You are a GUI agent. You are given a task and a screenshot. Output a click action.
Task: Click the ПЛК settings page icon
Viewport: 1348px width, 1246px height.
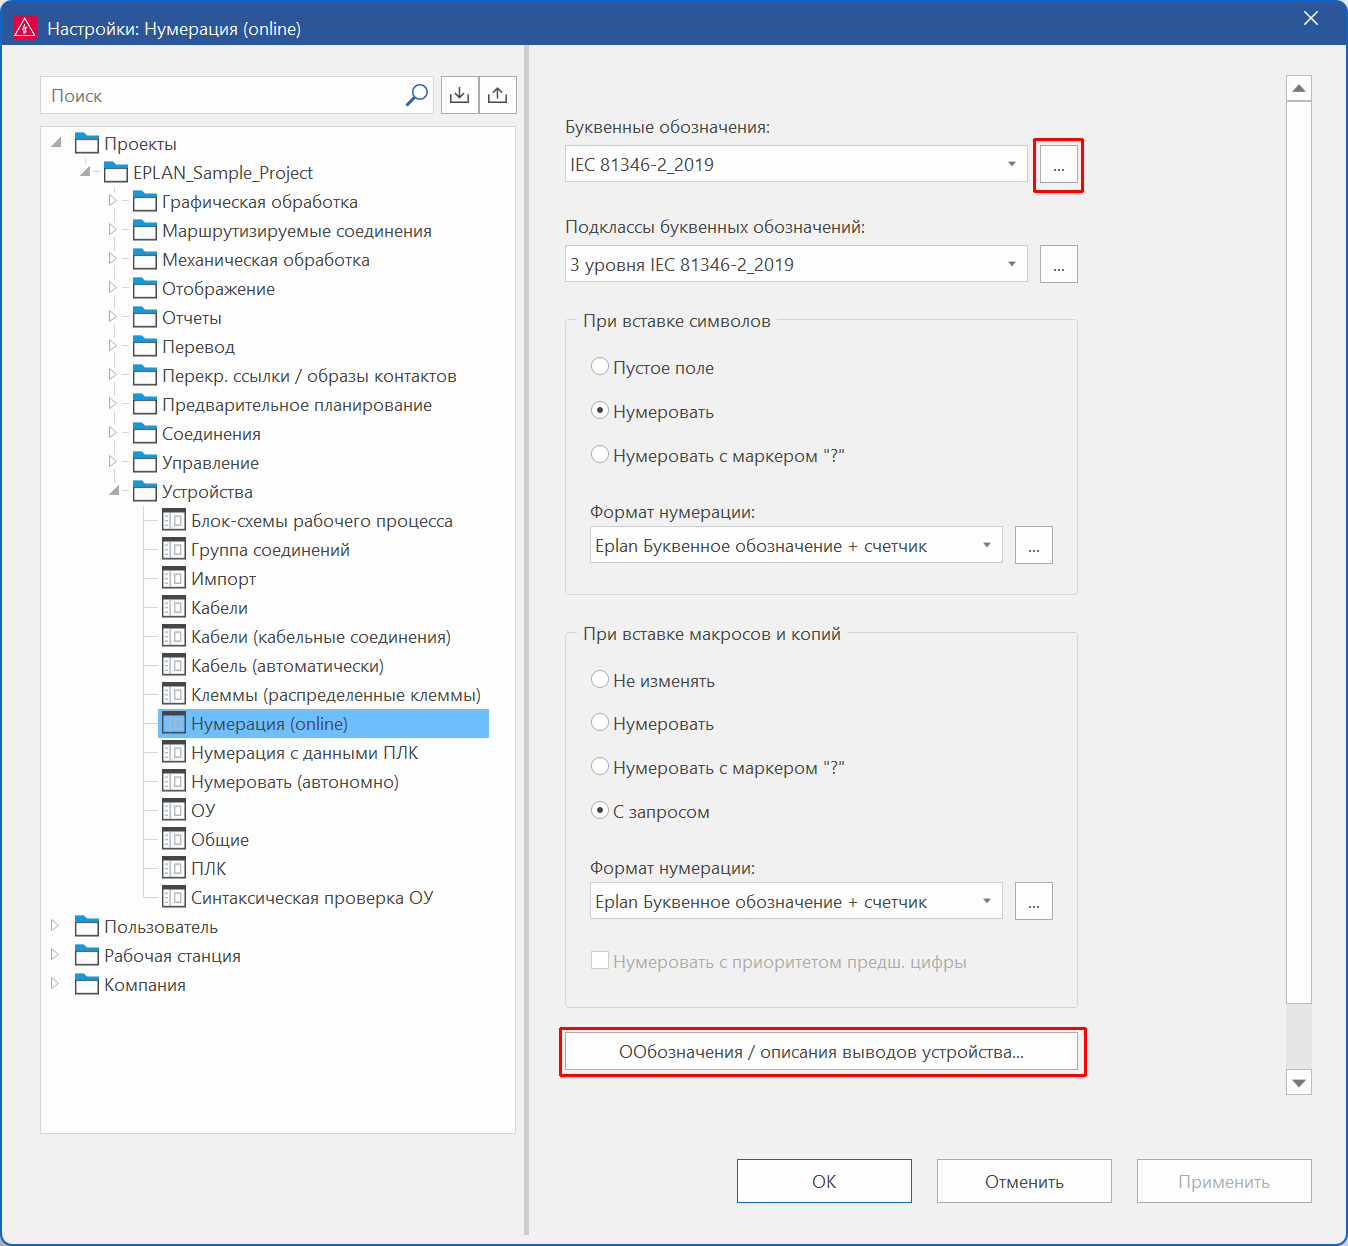(174, 868)
